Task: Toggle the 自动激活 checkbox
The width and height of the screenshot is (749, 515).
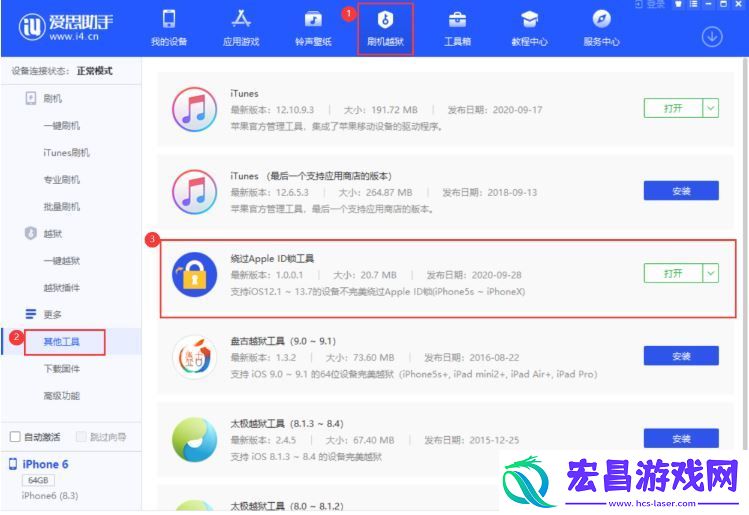Action: click(x=15, y=437)
